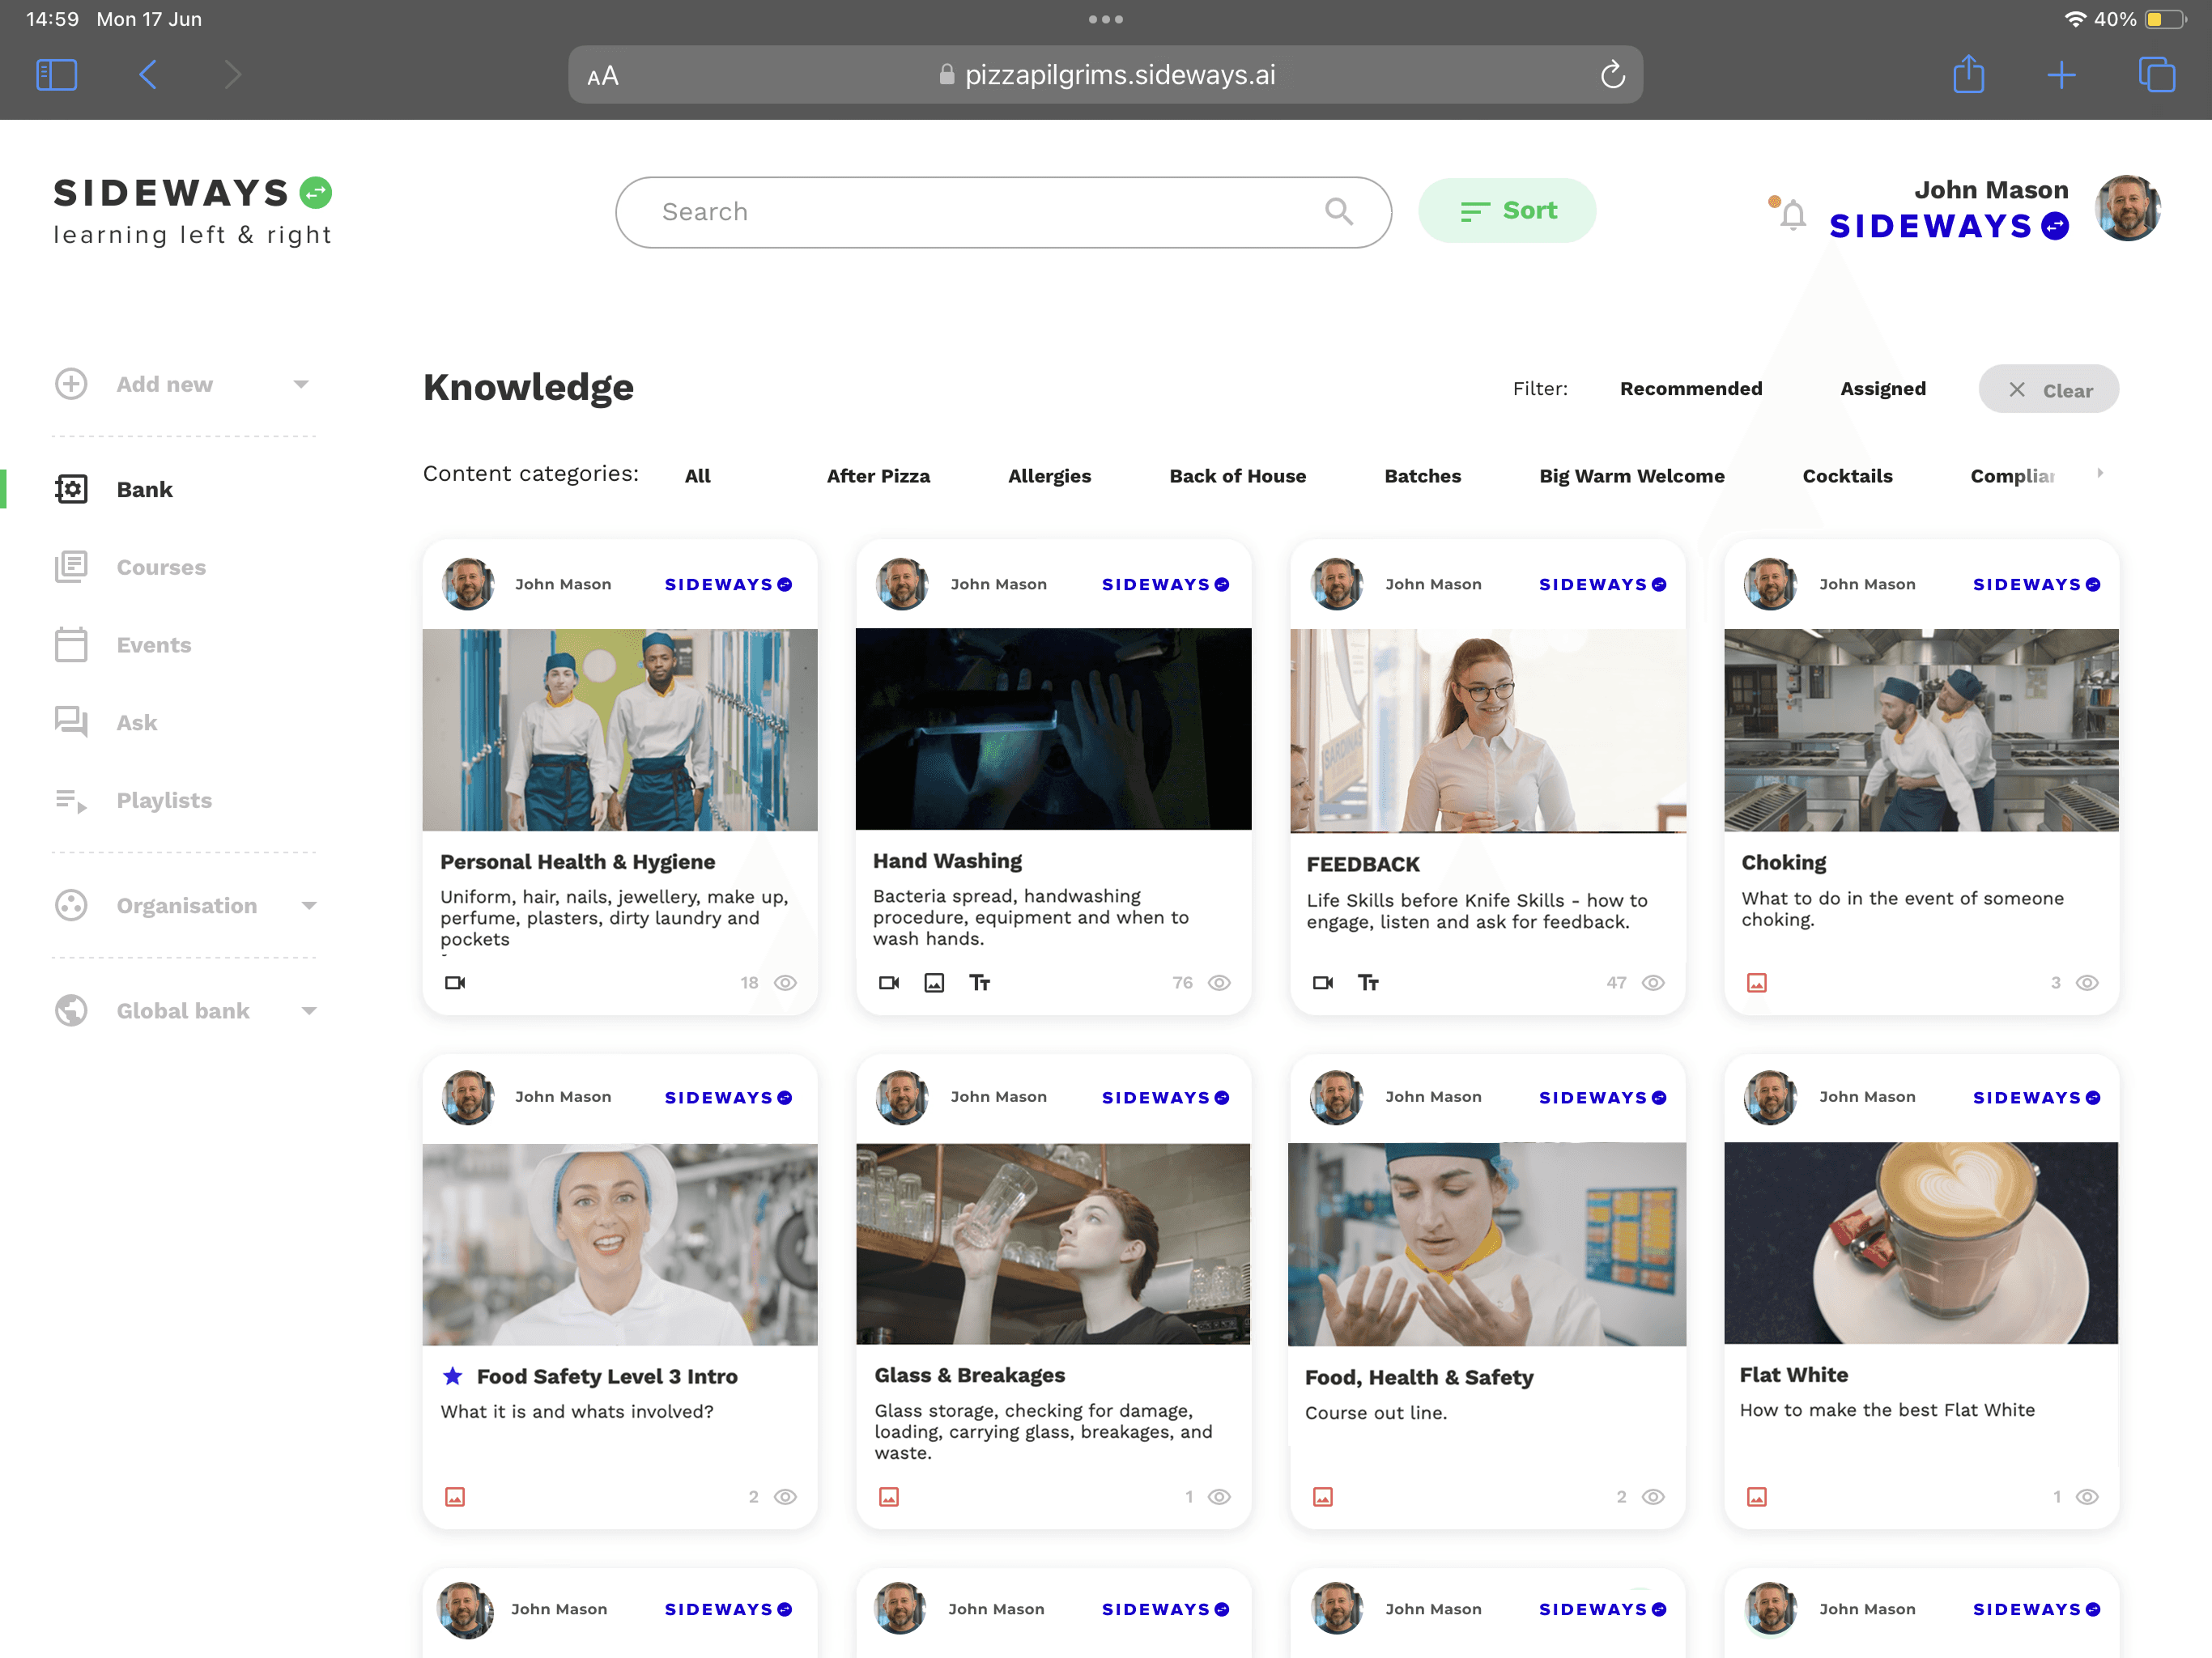Enable the Assigned filter
Screen dimensions: 2212x1658
click(1882, 389)
